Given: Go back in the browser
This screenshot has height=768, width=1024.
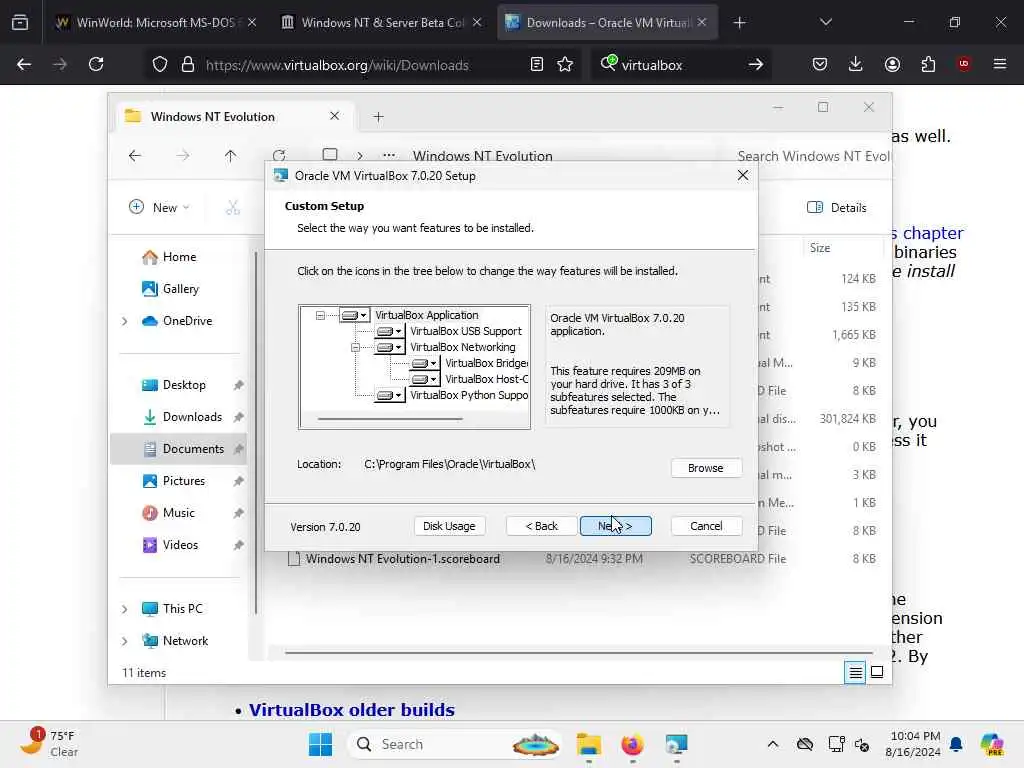Looking at the screenshot, I should point(24,65).
